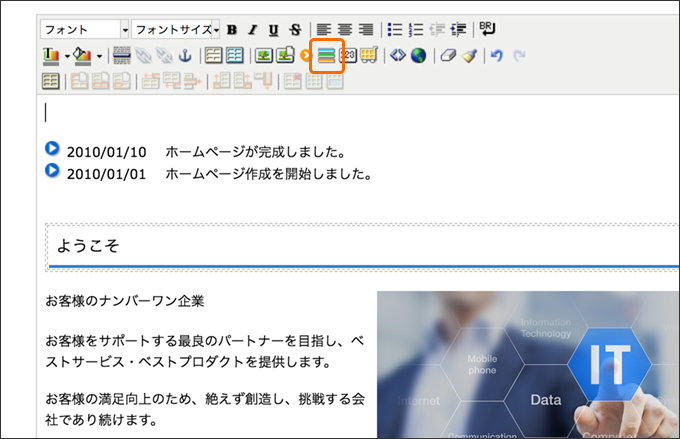Insert BR line break

pyautogui.click(x=487, y=29)
